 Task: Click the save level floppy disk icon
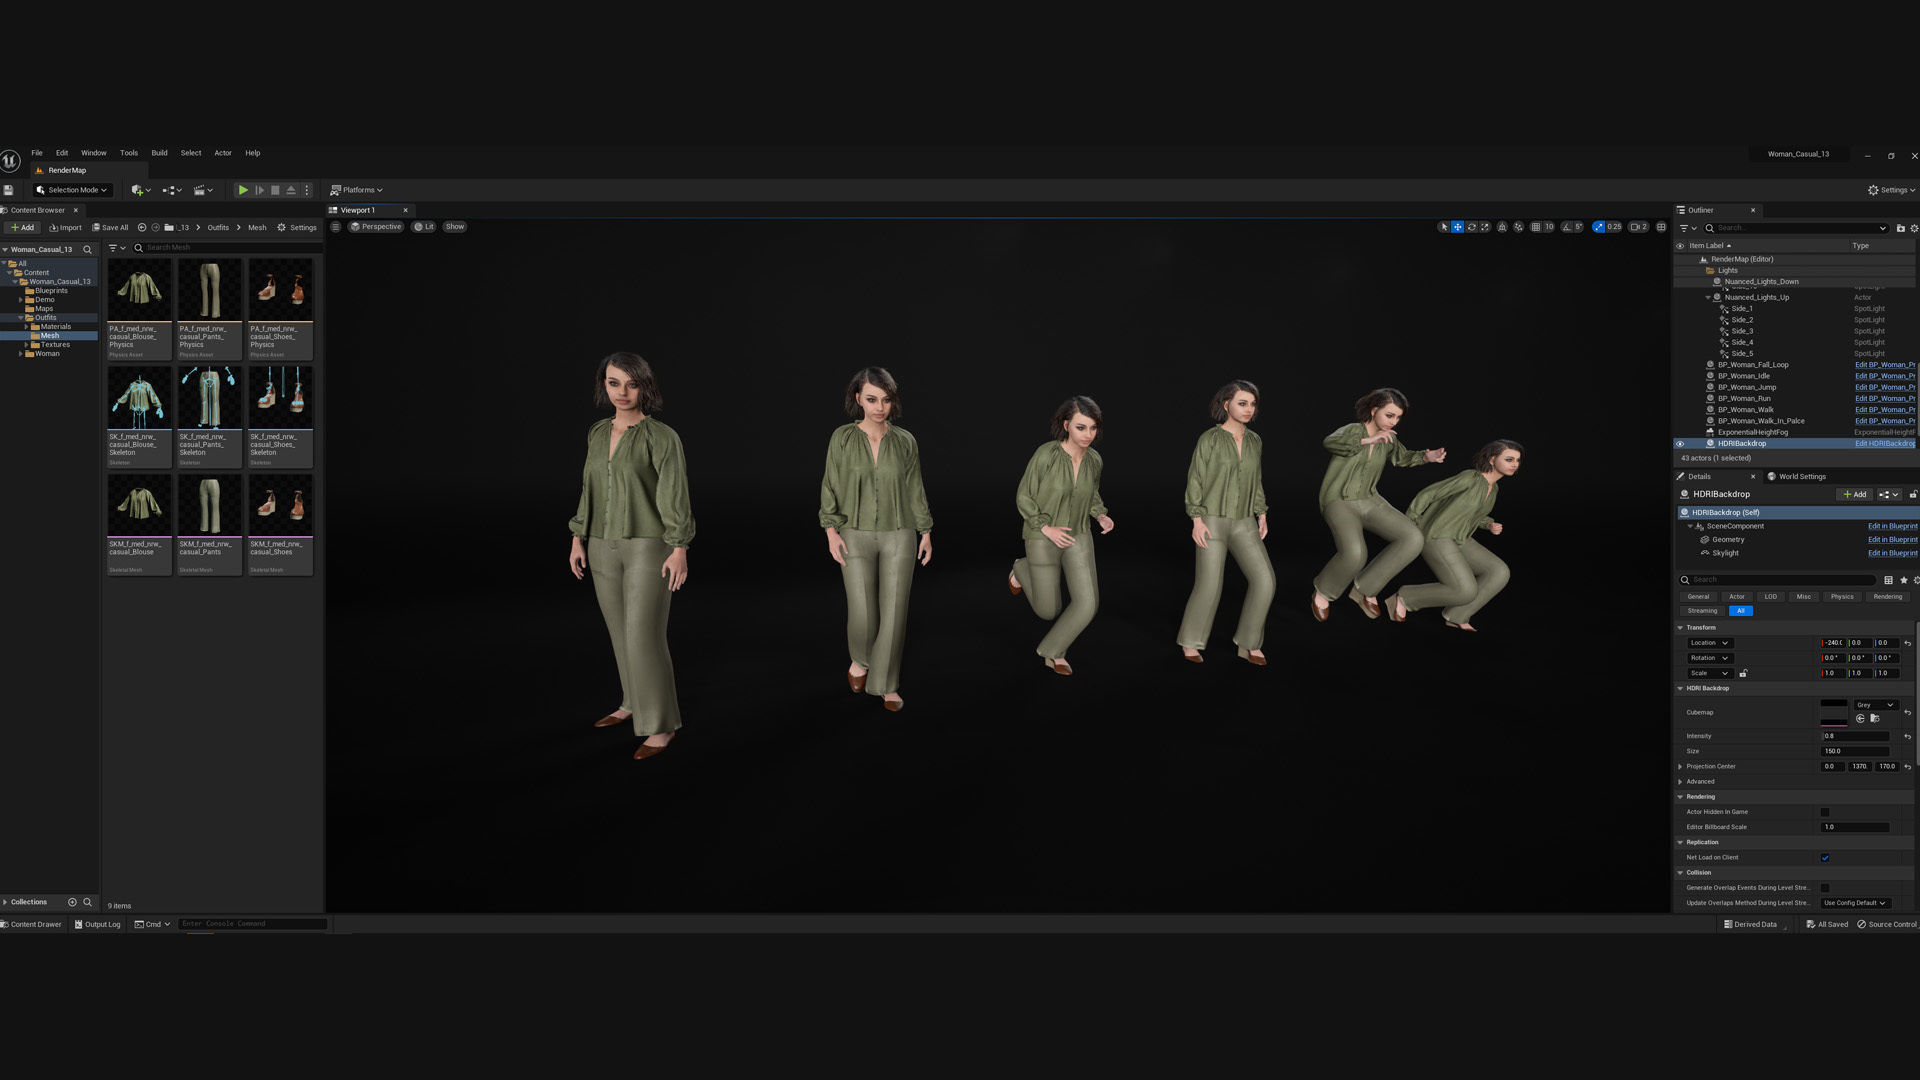(x=9, y=190)
